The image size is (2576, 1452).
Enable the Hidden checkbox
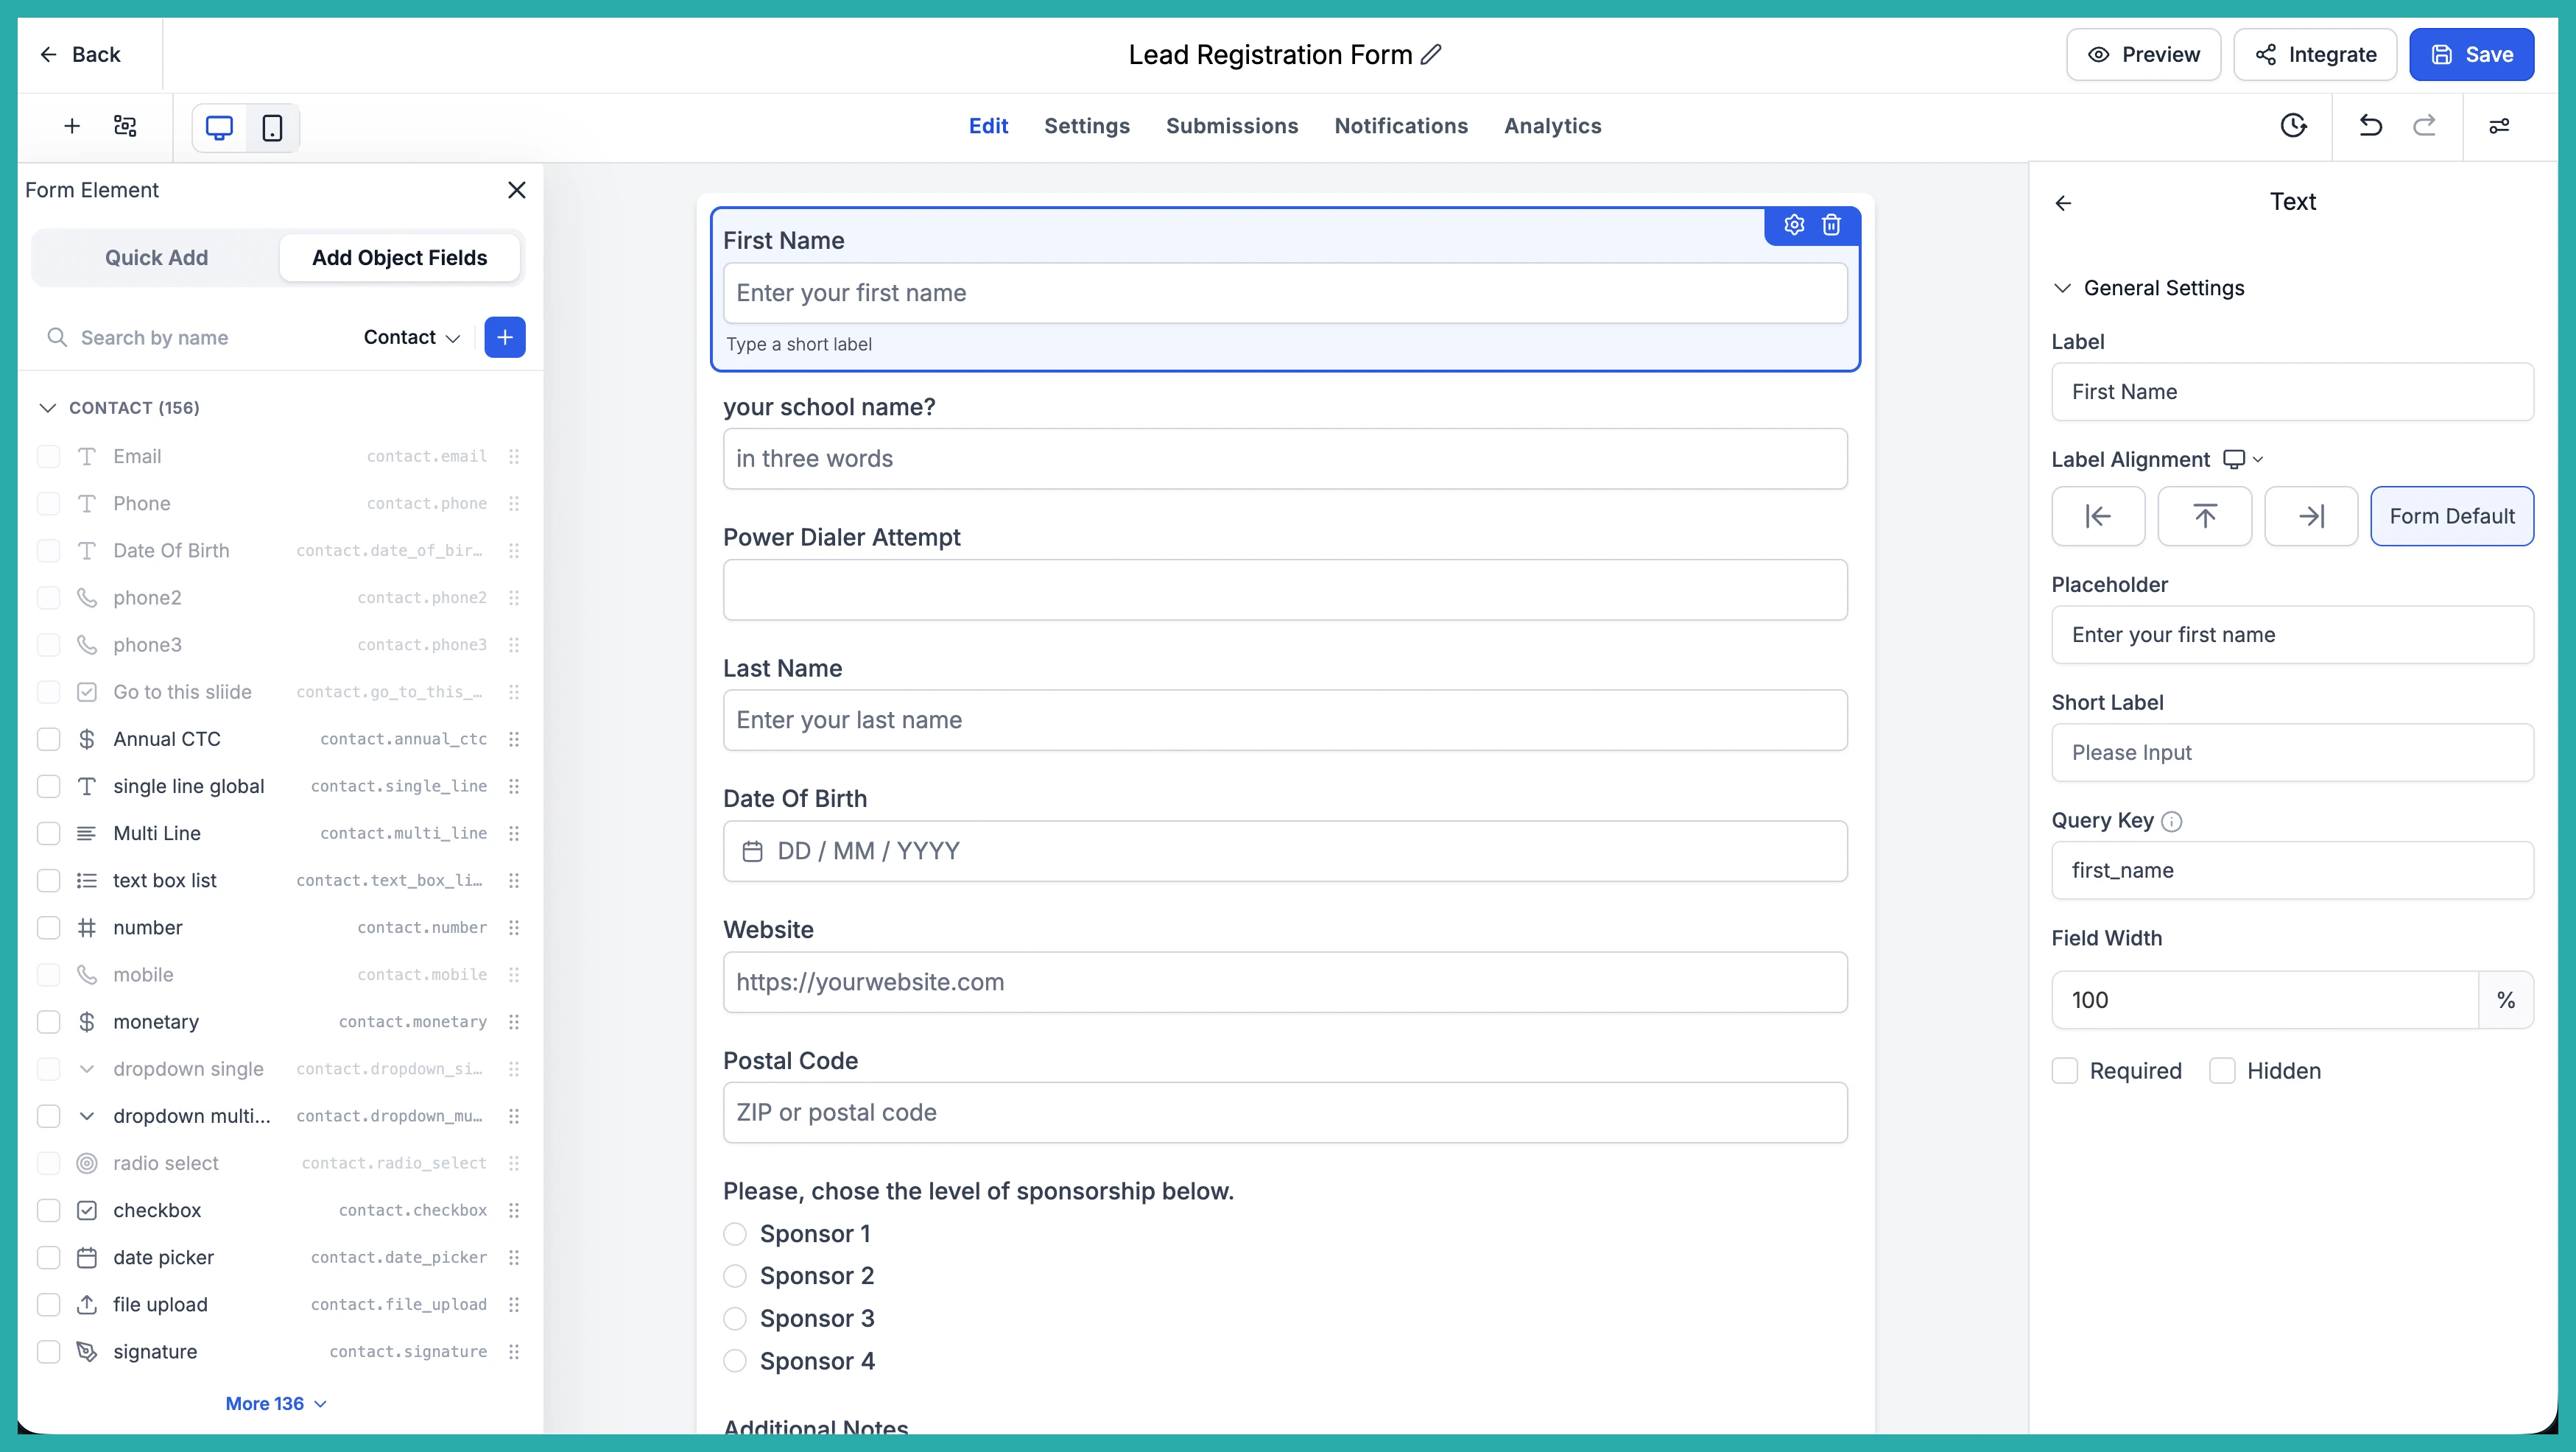coord(2222,1071)
